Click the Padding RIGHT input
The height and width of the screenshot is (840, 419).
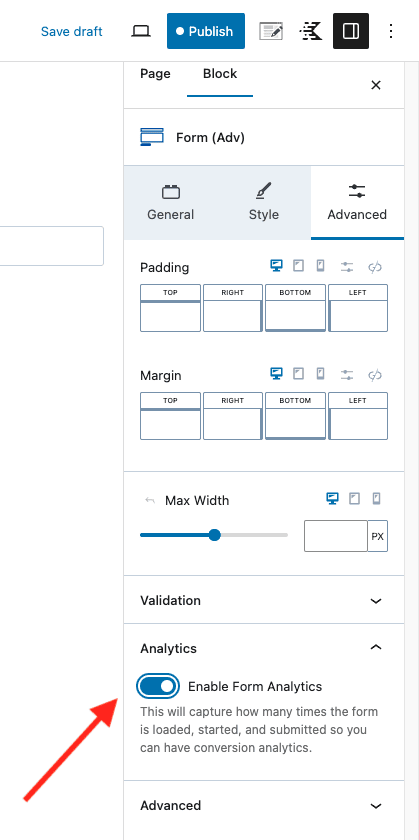pyautogui.click(x=233, y=316)
